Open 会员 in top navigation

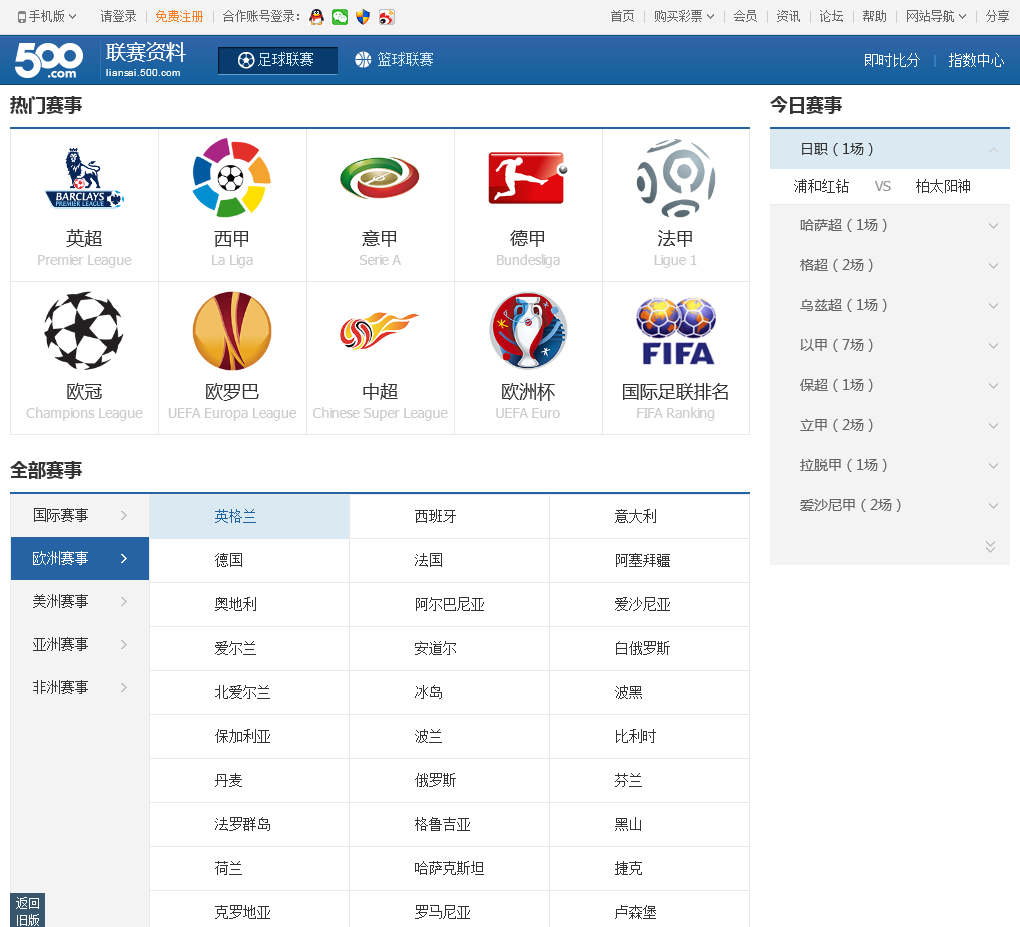click(745, 16)
